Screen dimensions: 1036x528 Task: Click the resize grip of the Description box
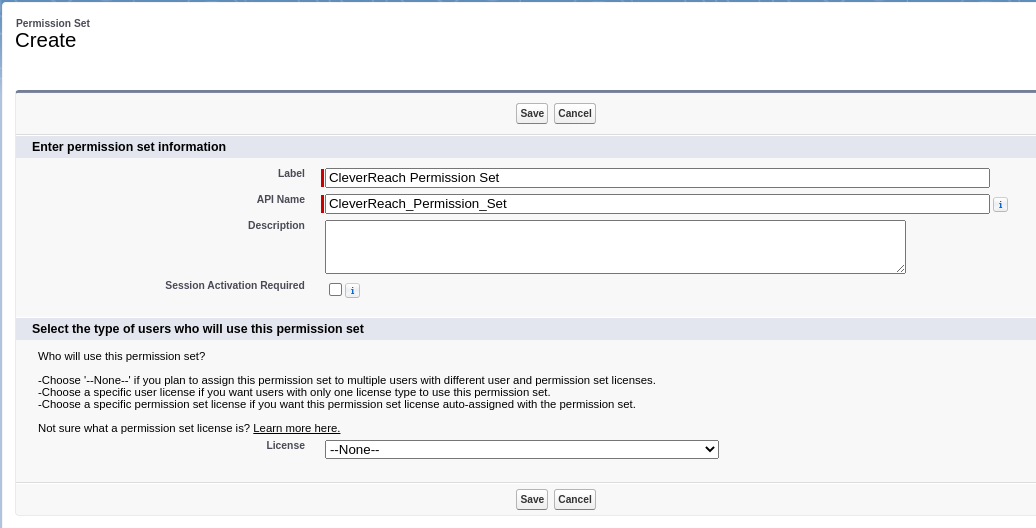tap(901, 268)
